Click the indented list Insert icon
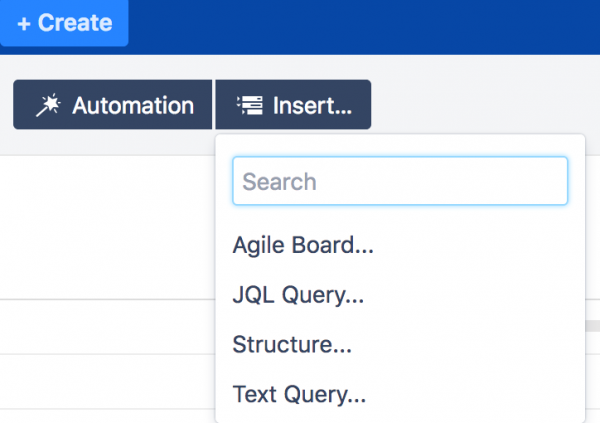This screenshot has height=423, width=600. (x=249, y=105)
